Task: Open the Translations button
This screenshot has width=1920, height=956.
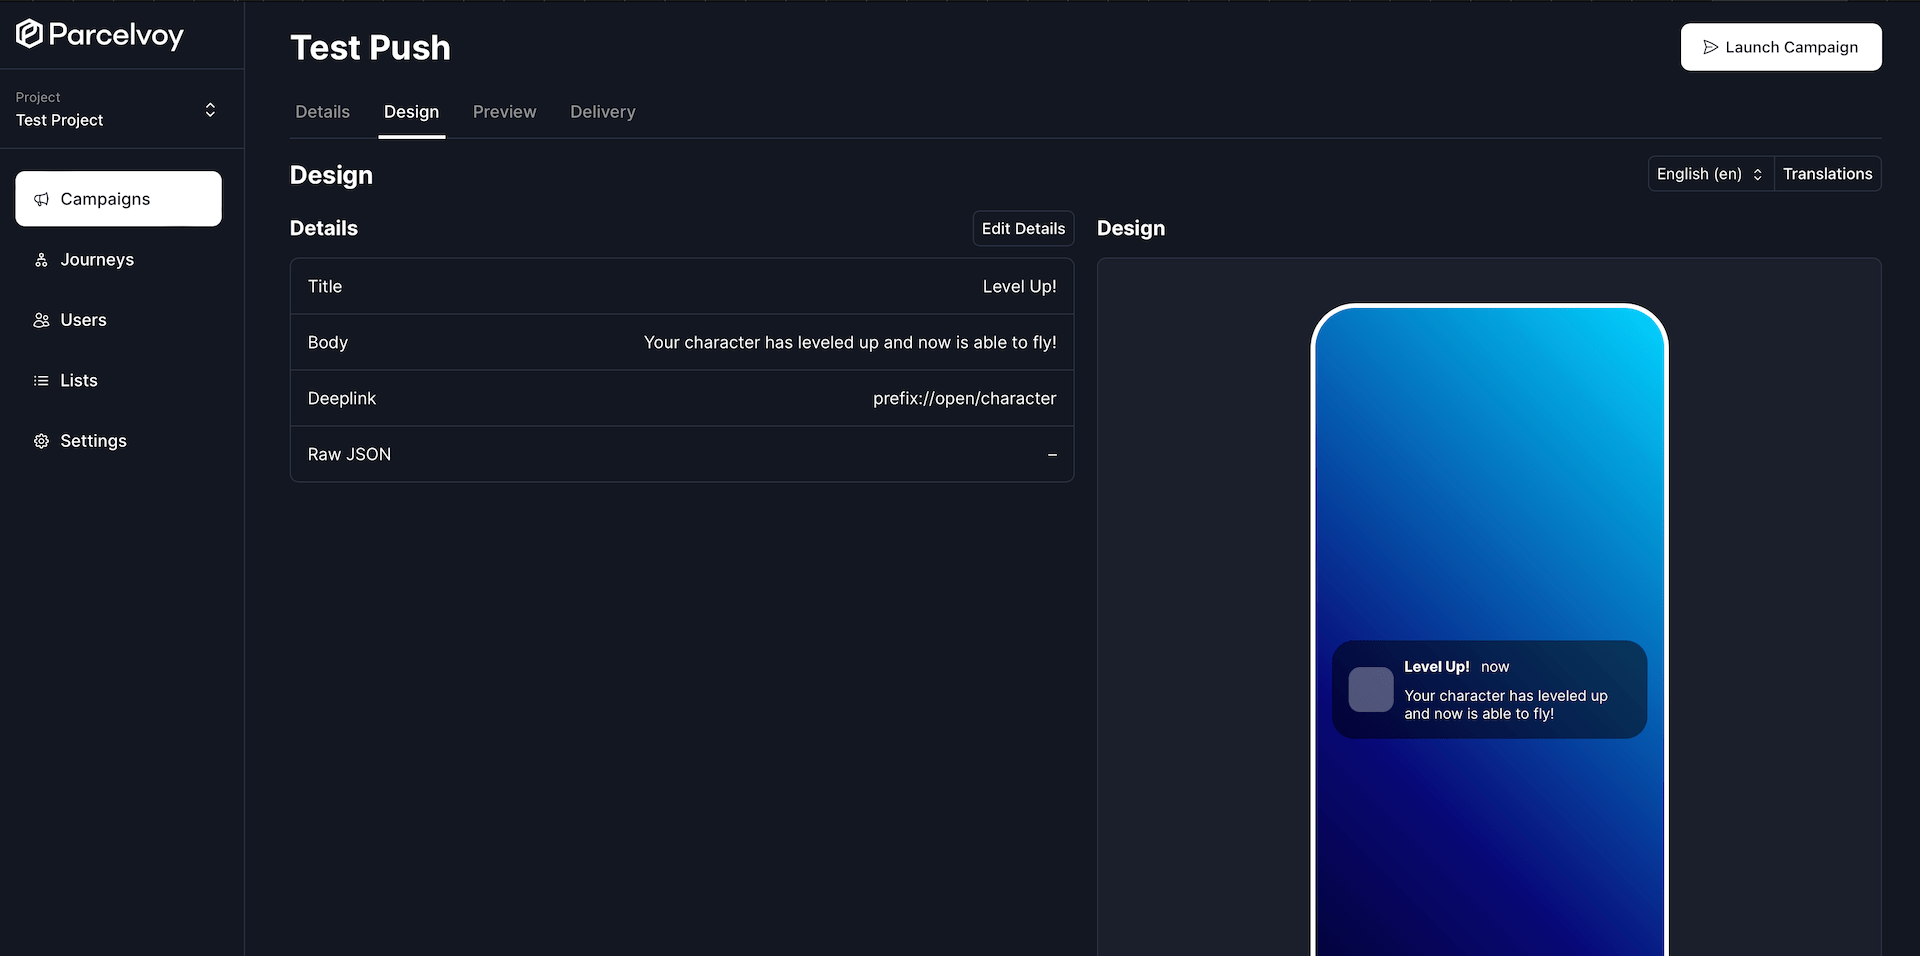Action: click(x=1827, y=174)
